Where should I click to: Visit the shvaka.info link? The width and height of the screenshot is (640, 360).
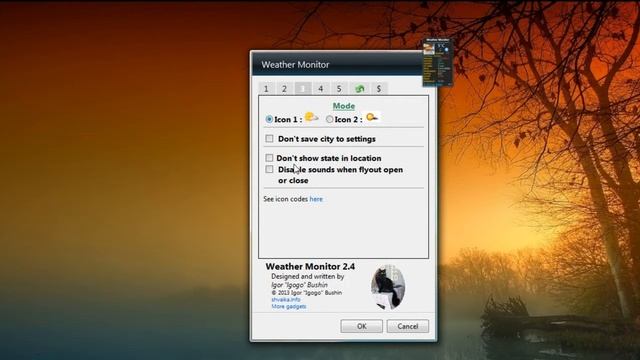[286, 300]
